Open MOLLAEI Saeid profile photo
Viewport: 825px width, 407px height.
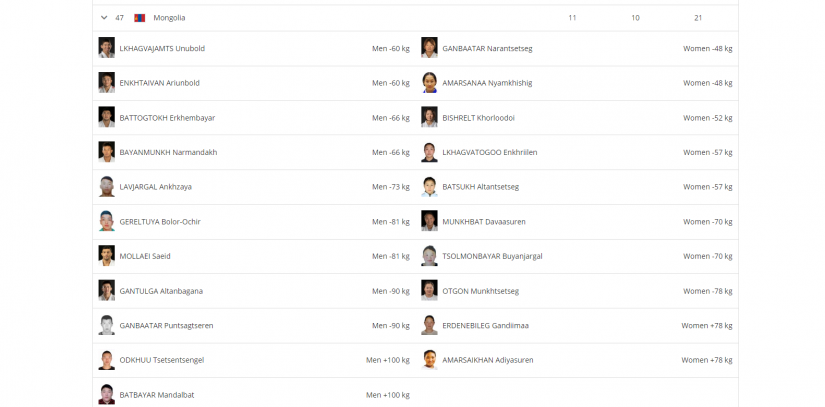[x=106, y=256]
